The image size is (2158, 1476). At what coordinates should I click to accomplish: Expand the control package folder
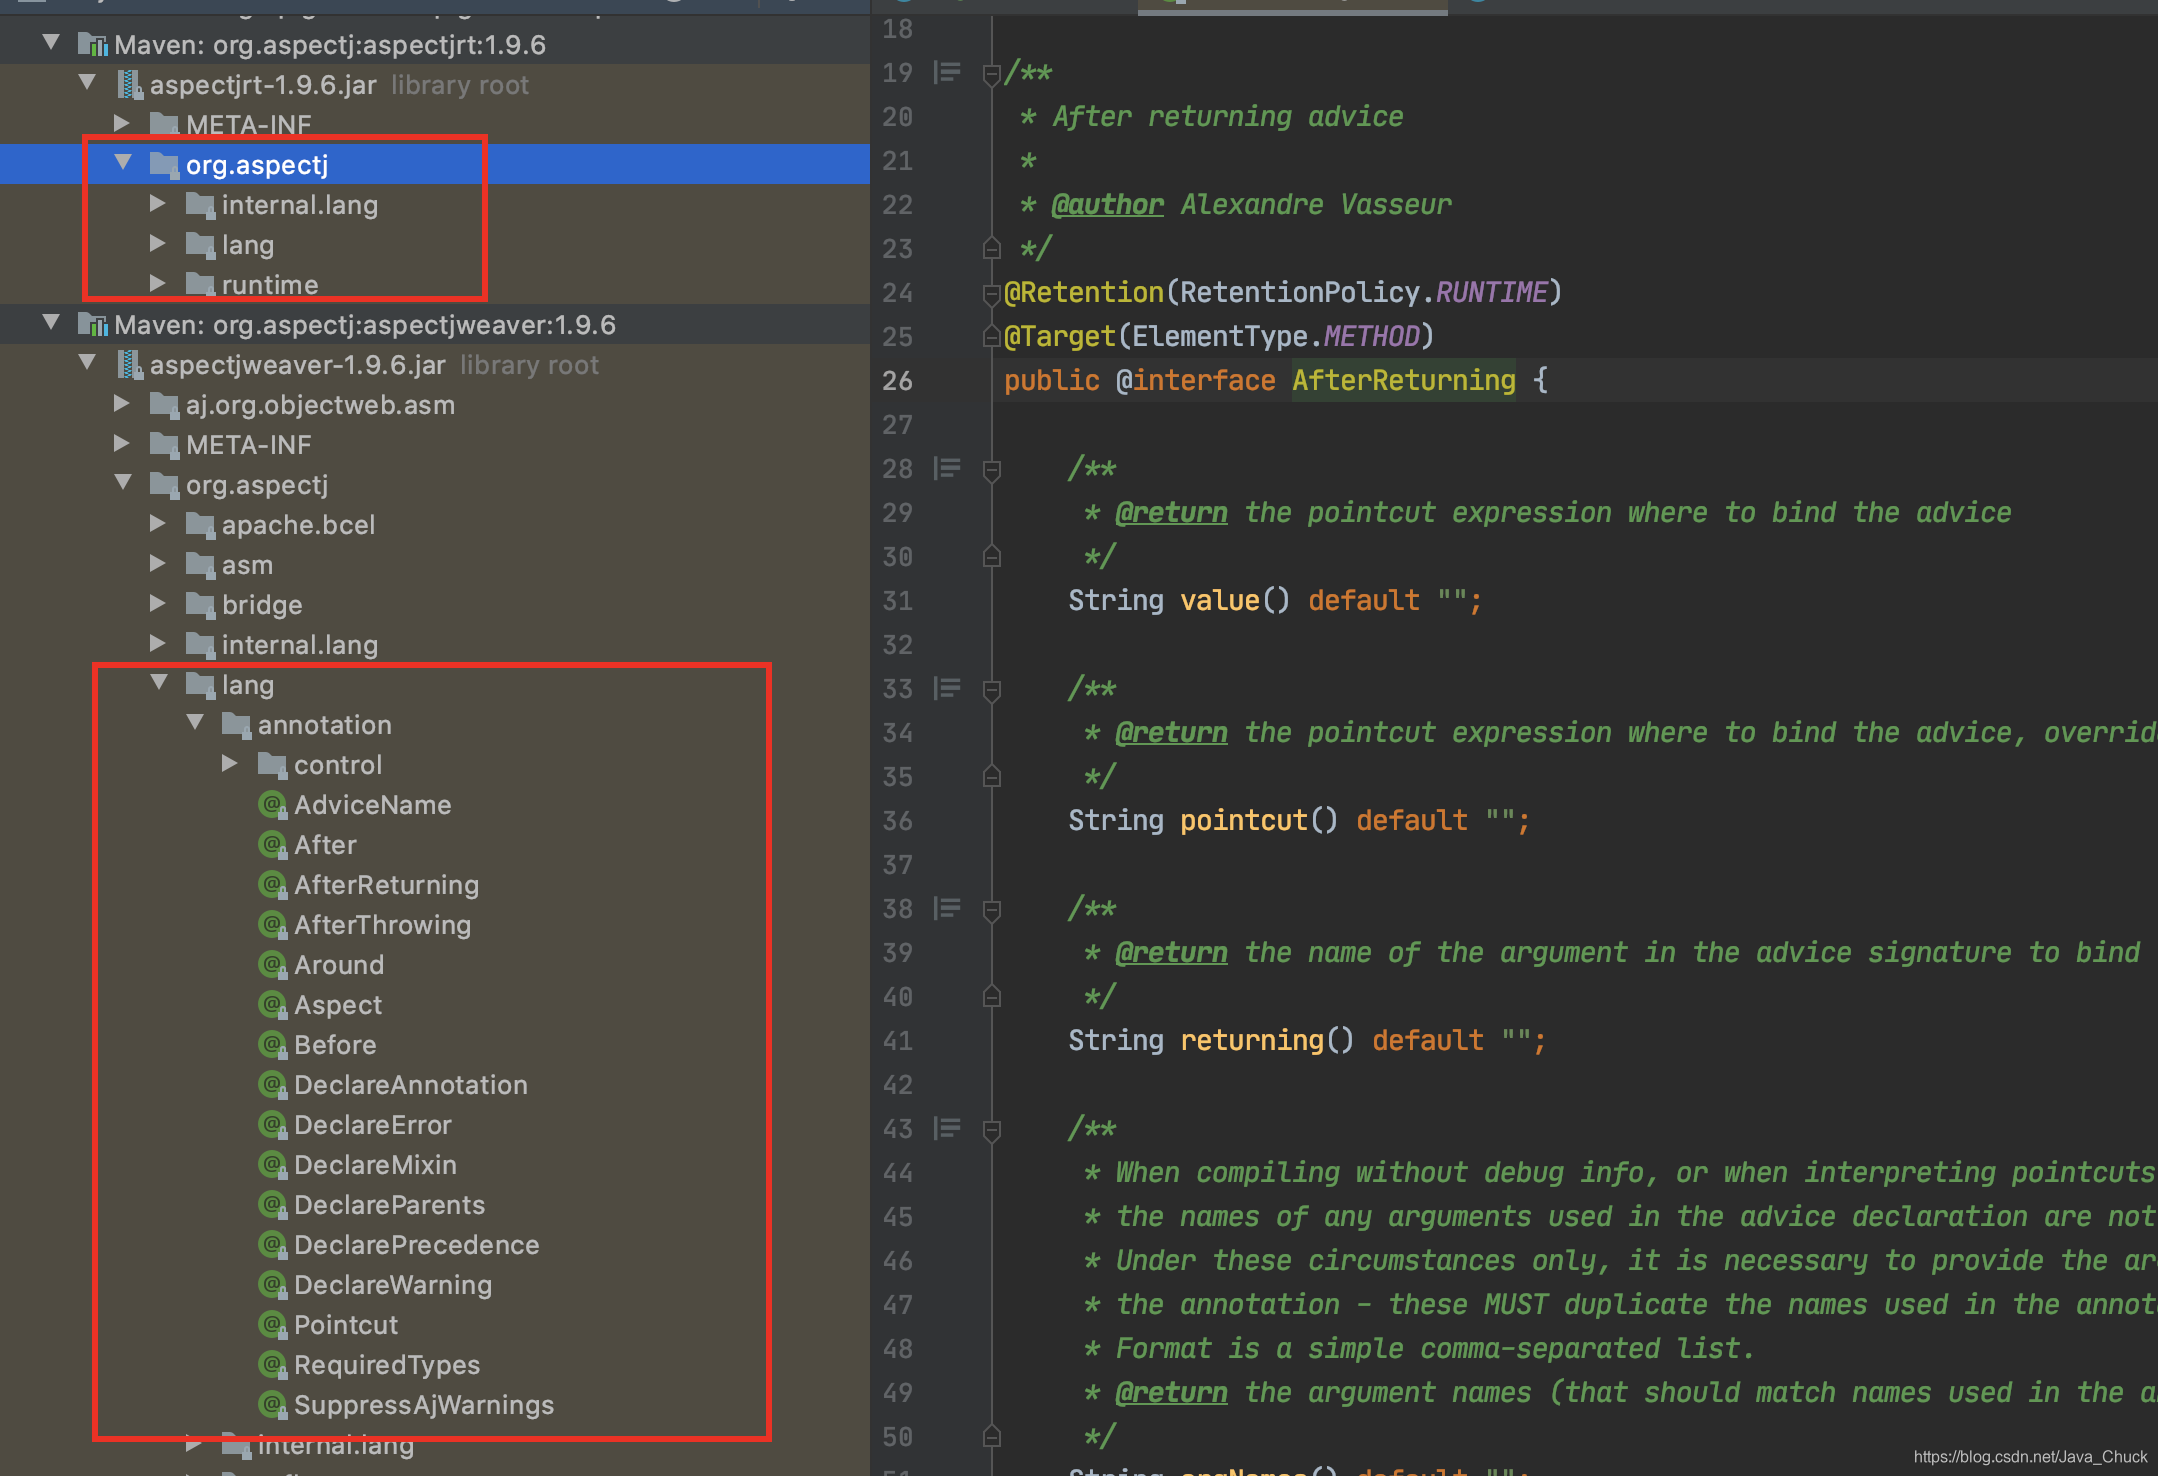230,764
